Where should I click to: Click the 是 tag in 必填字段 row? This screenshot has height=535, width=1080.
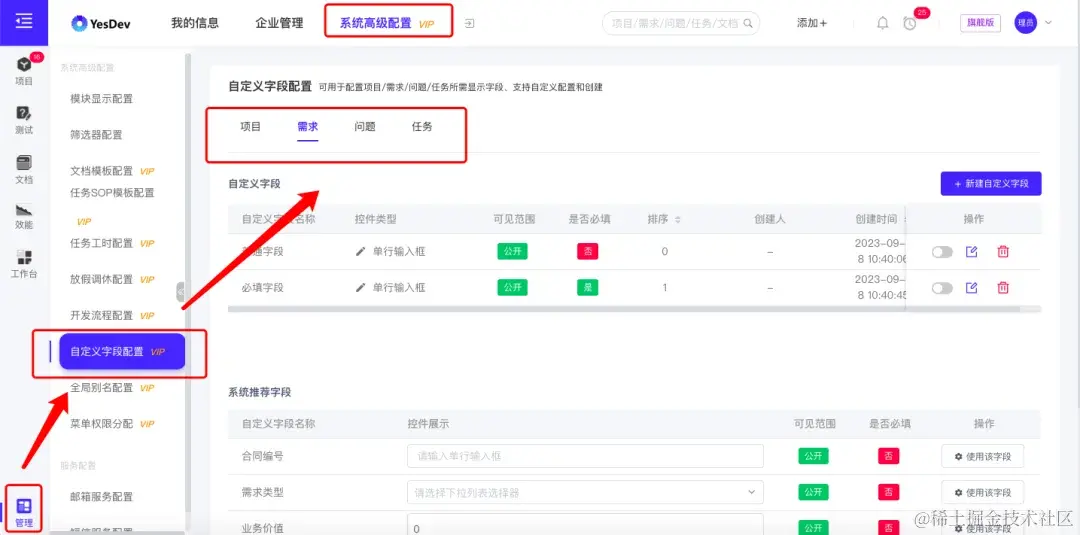(588, 287)
